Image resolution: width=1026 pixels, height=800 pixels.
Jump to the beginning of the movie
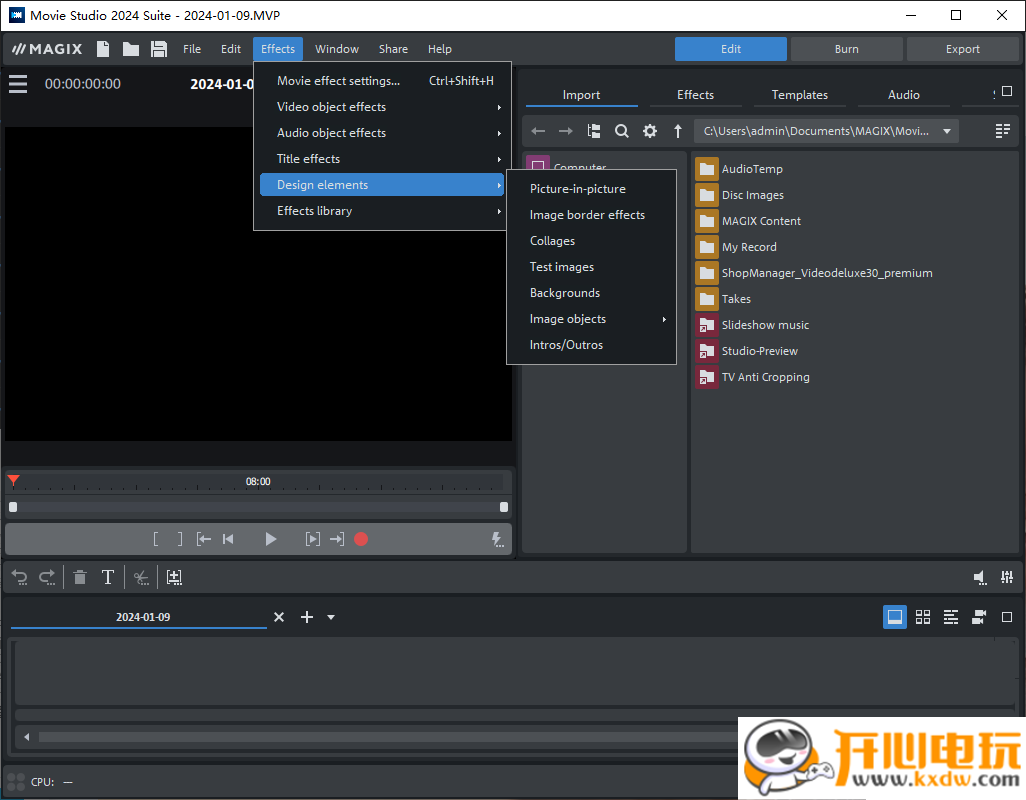pos(228,539)
